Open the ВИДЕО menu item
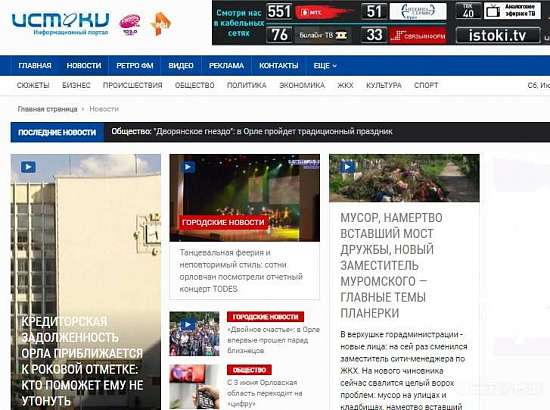The image size is (550, 410). [181, 66]
